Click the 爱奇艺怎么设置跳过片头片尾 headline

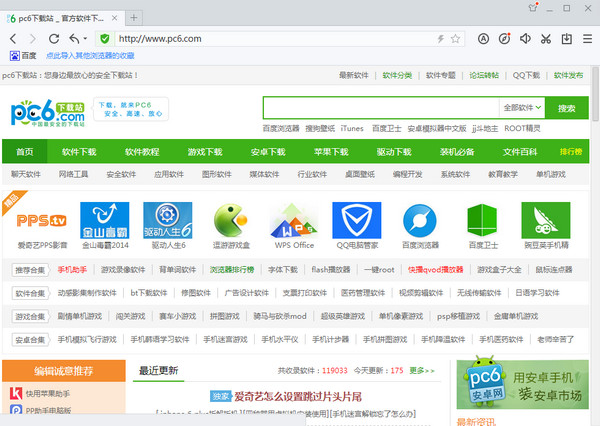tap(298, 397)
